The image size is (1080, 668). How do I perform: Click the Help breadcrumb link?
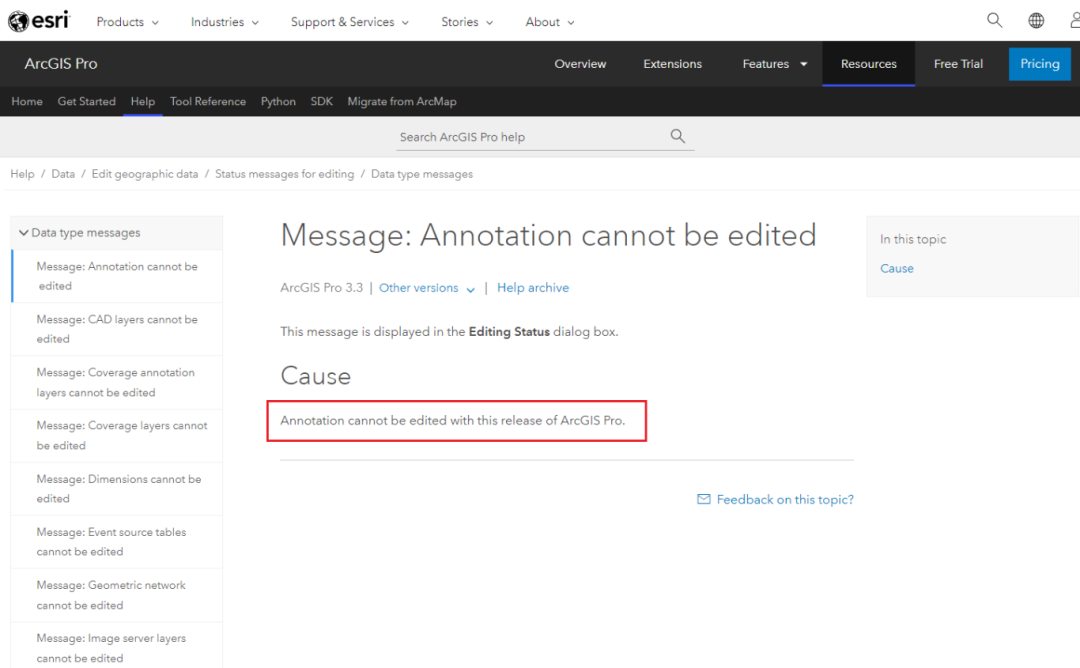click(x=22, y=174)
